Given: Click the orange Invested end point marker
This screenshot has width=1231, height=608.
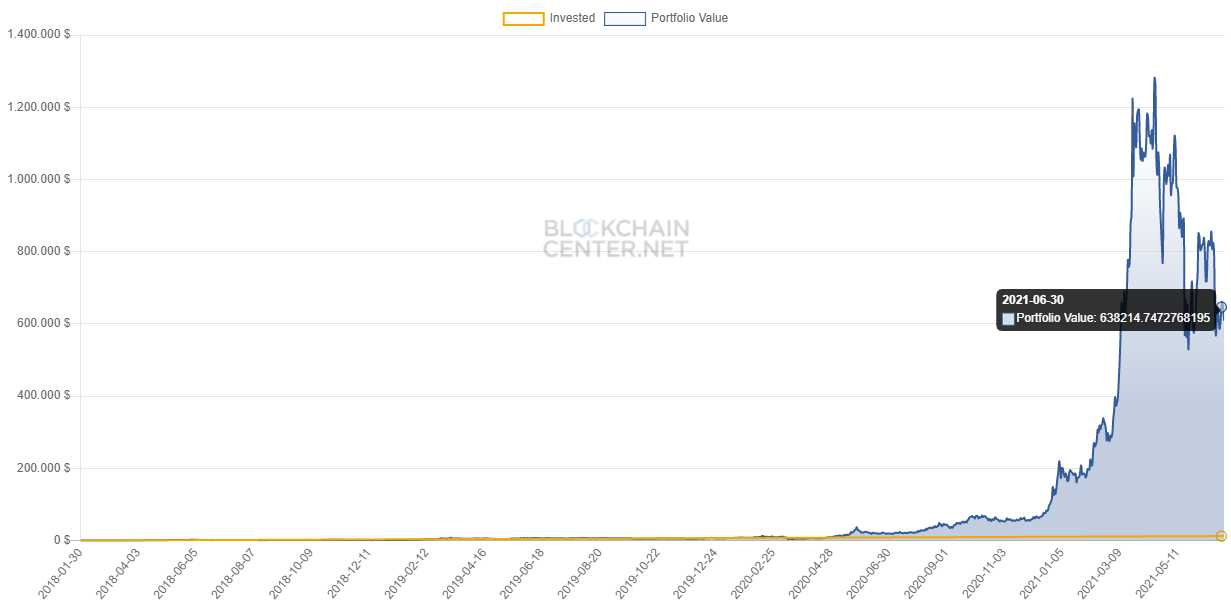Looking at the screenshot, I should (1221, 537).
